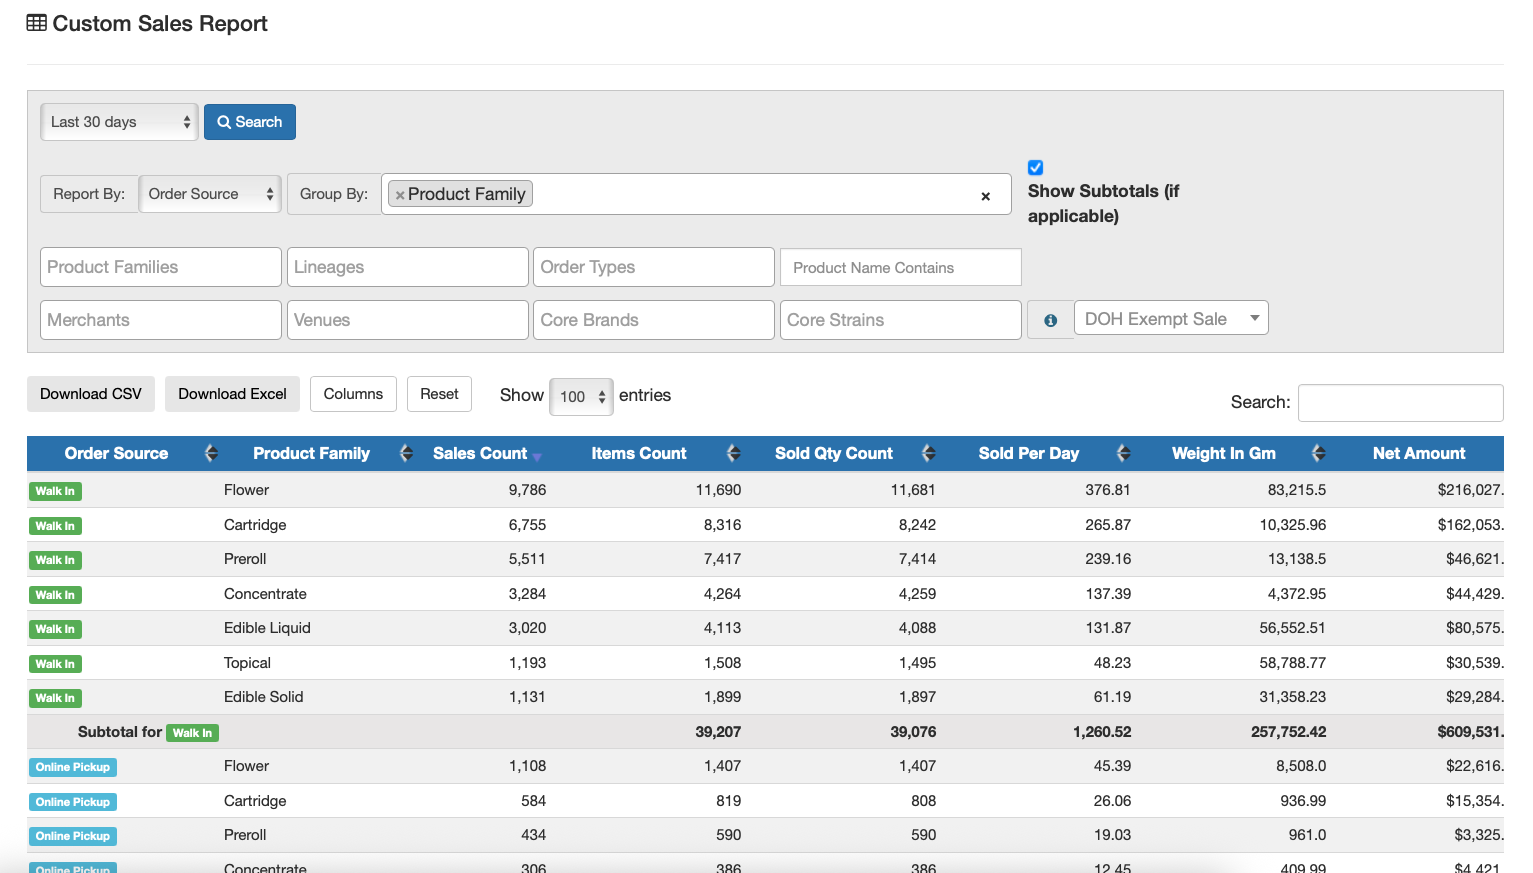Expand the DOH Exempt Sale dropdown
Viewport: 1533px width, 873px height.
(1170, 319)
